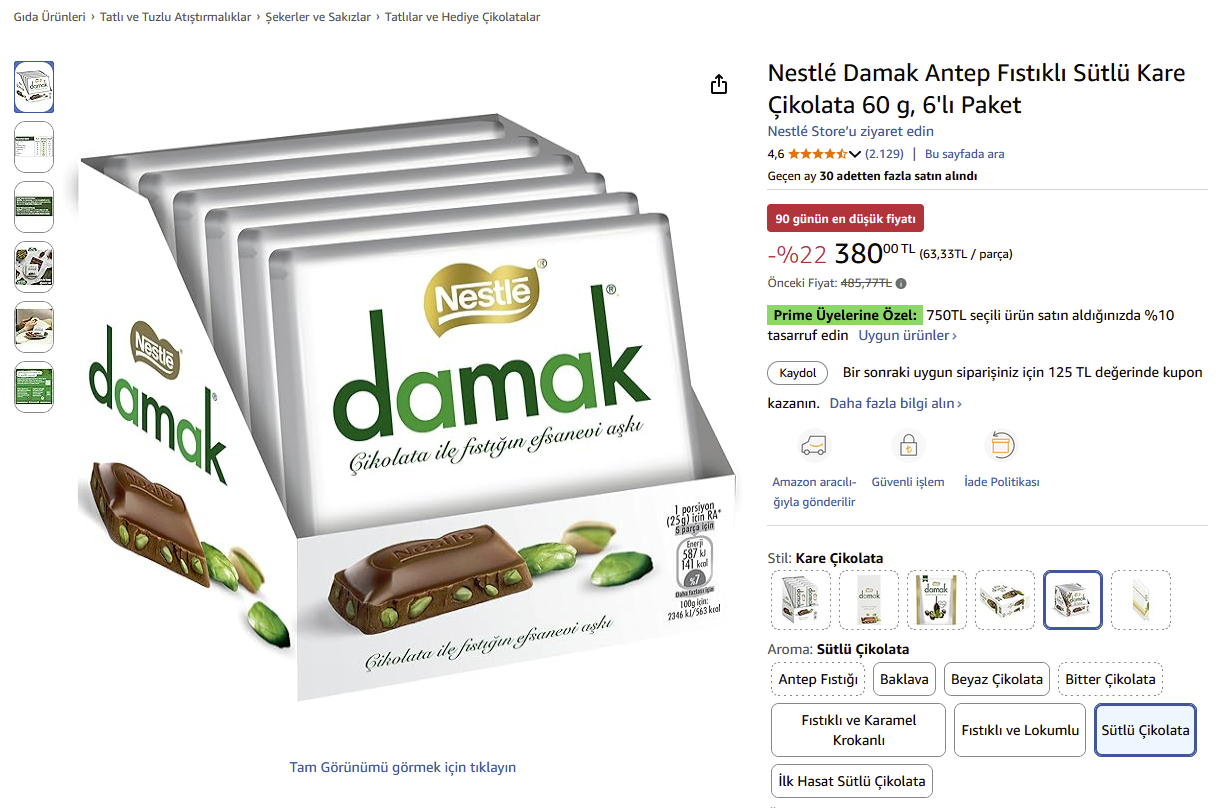Open the Amazon aracılığıyla gönderilir delivery icon

coord(815,445)
